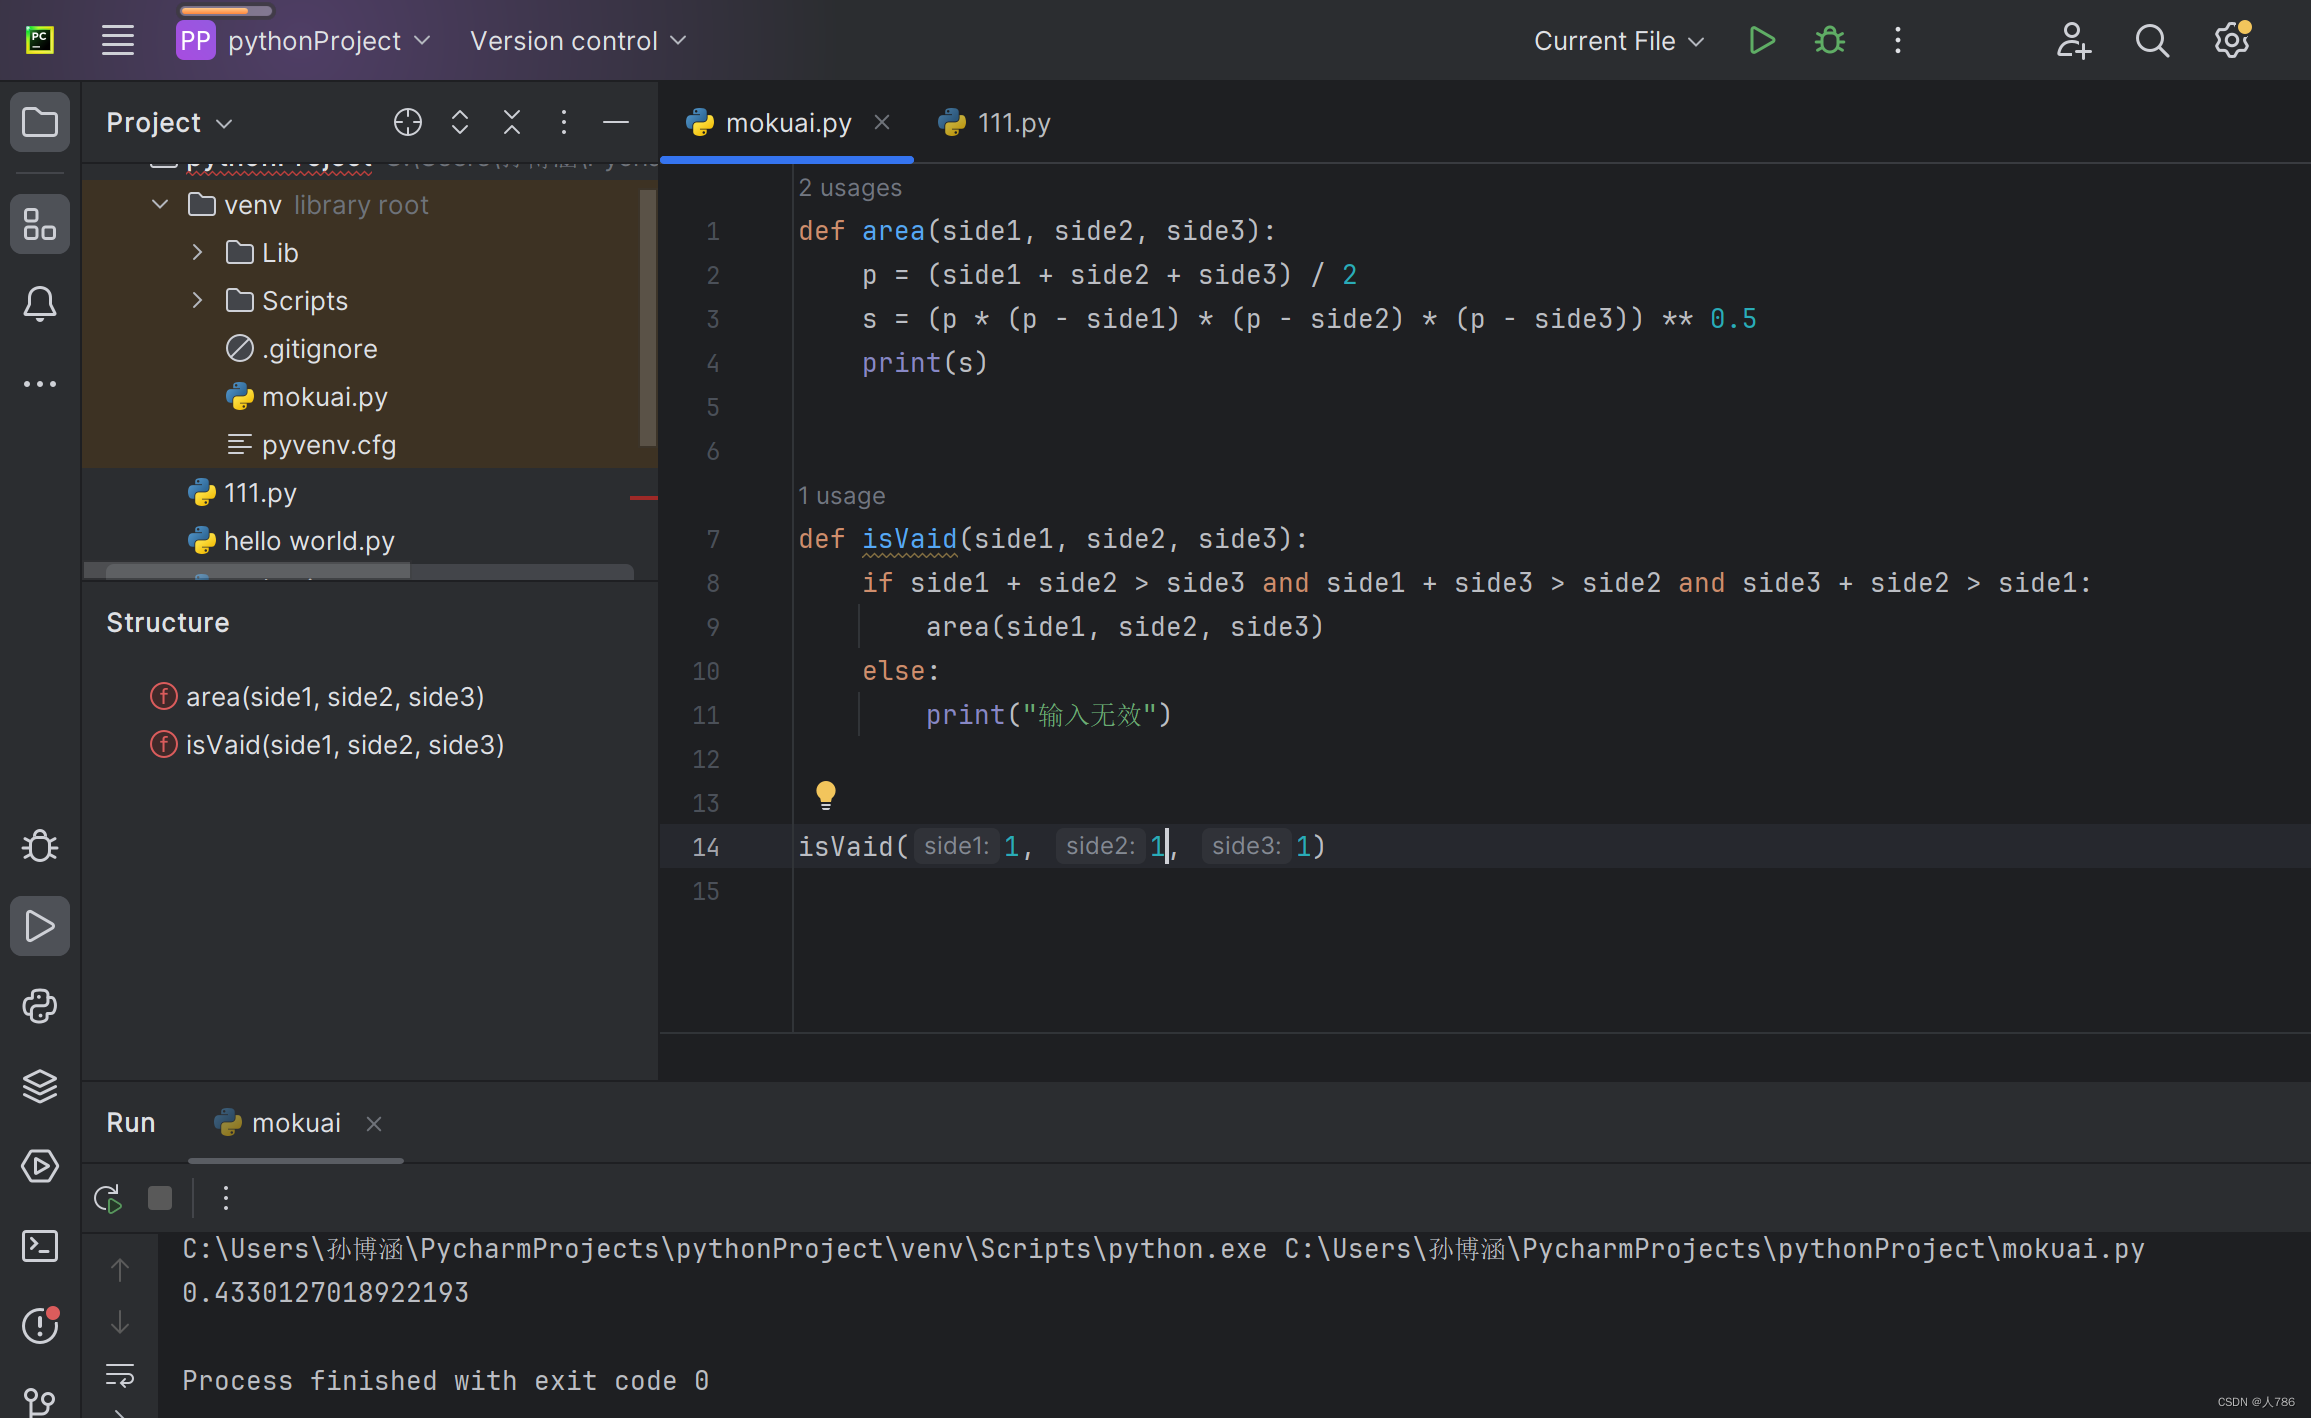
Task: Expand the Scripts folder node
Action: 197,300
